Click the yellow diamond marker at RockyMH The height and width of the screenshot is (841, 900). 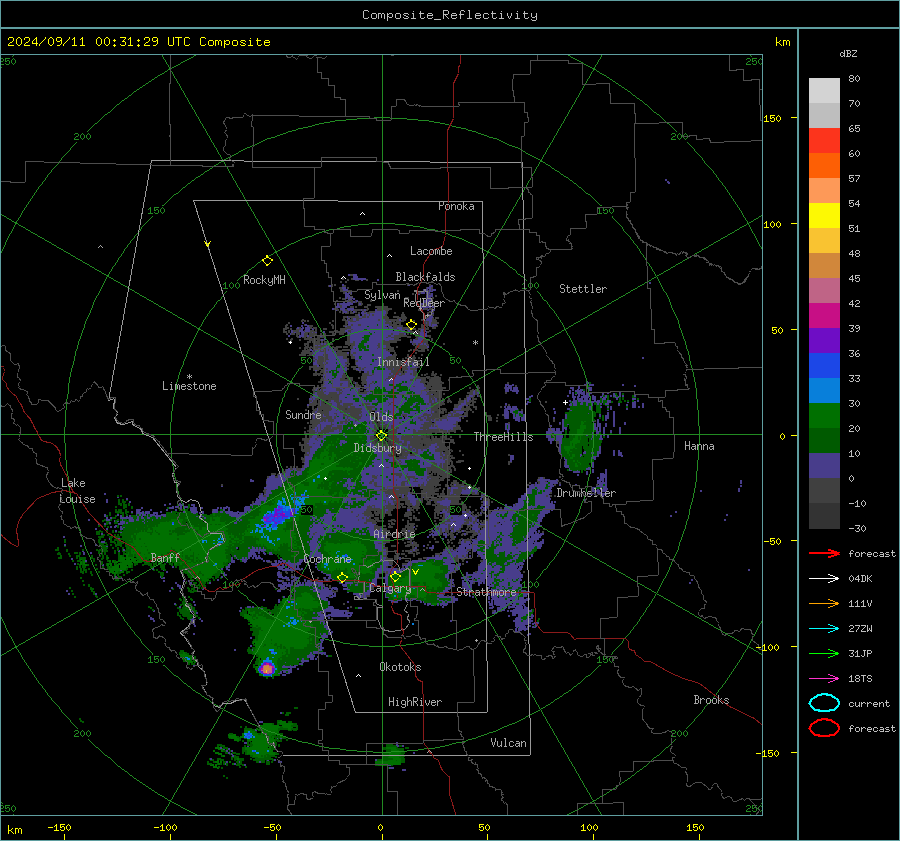click(x=267, y=261)
